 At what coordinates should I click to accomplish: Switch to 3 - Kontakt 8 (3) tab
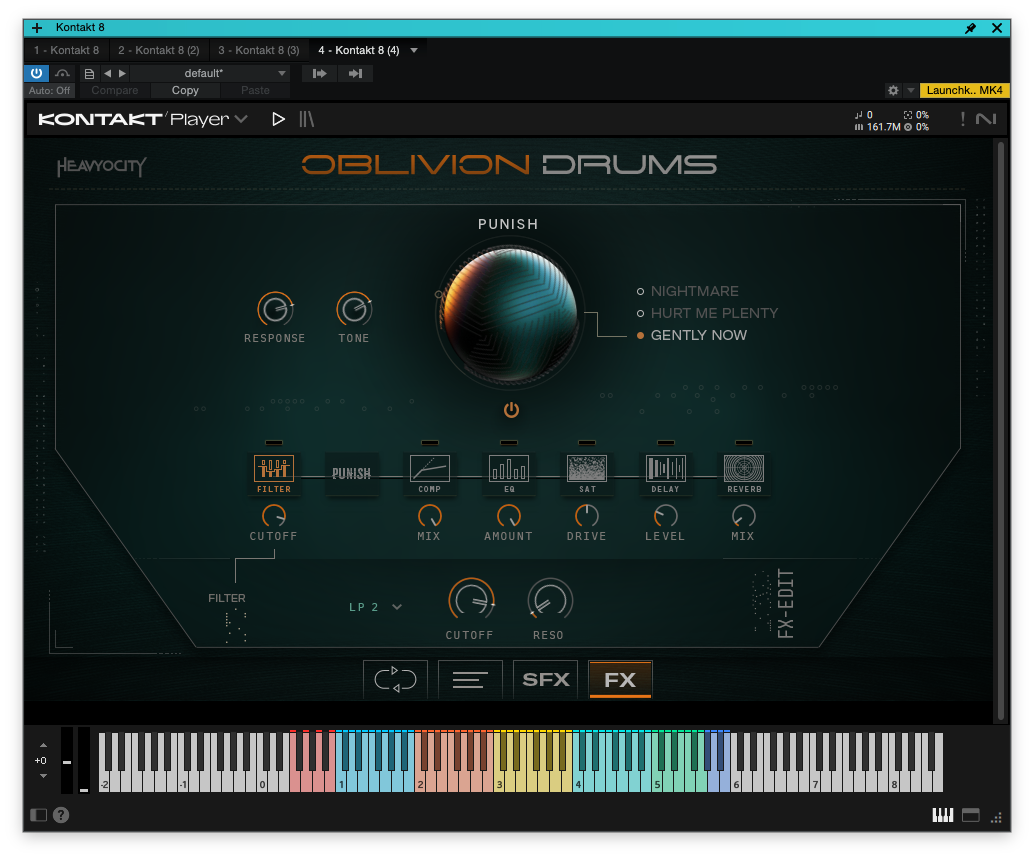coord(258,51)
